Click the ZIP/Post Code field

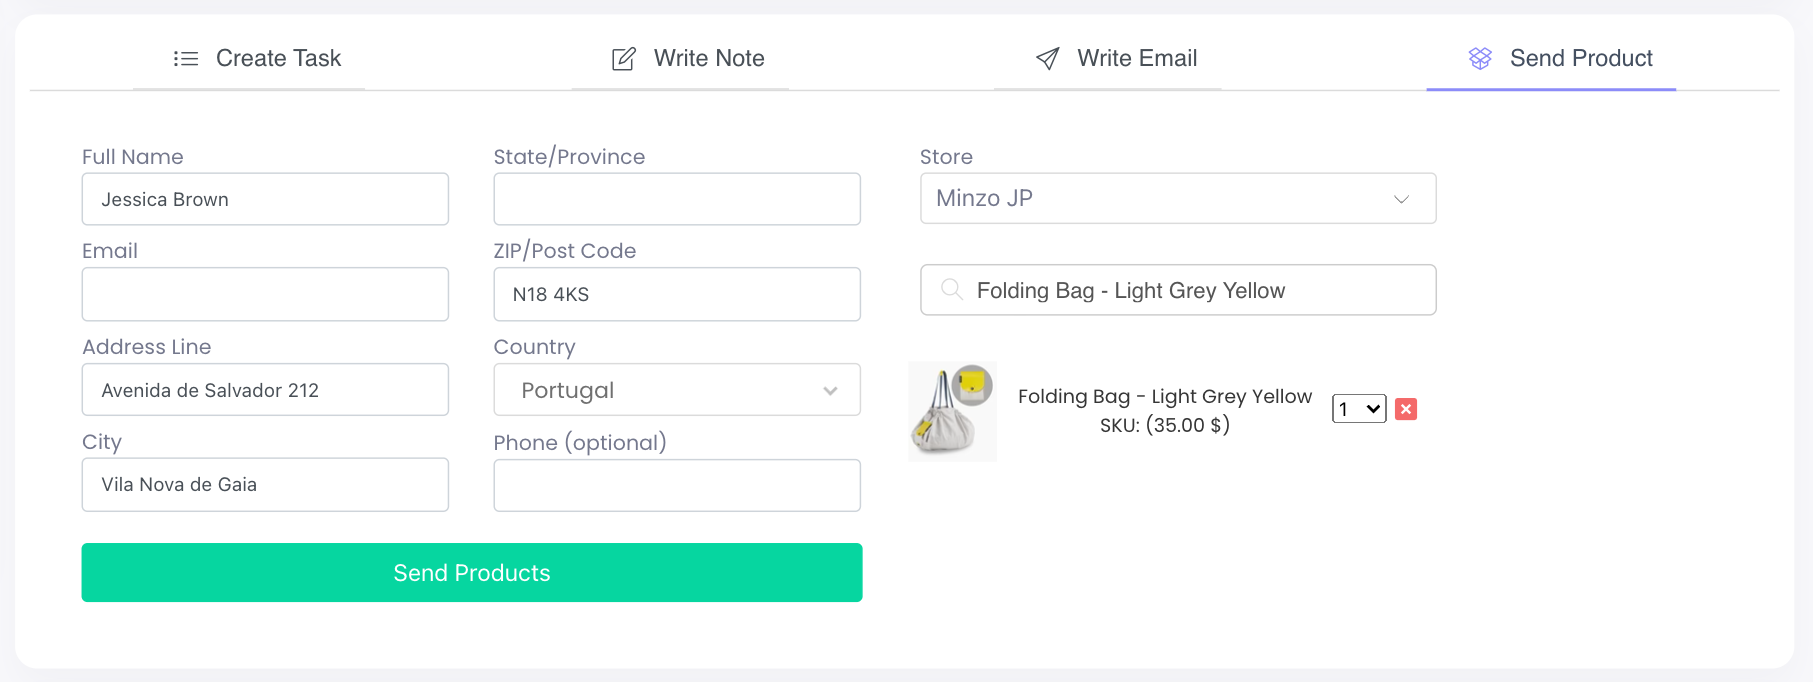(676, 294)
